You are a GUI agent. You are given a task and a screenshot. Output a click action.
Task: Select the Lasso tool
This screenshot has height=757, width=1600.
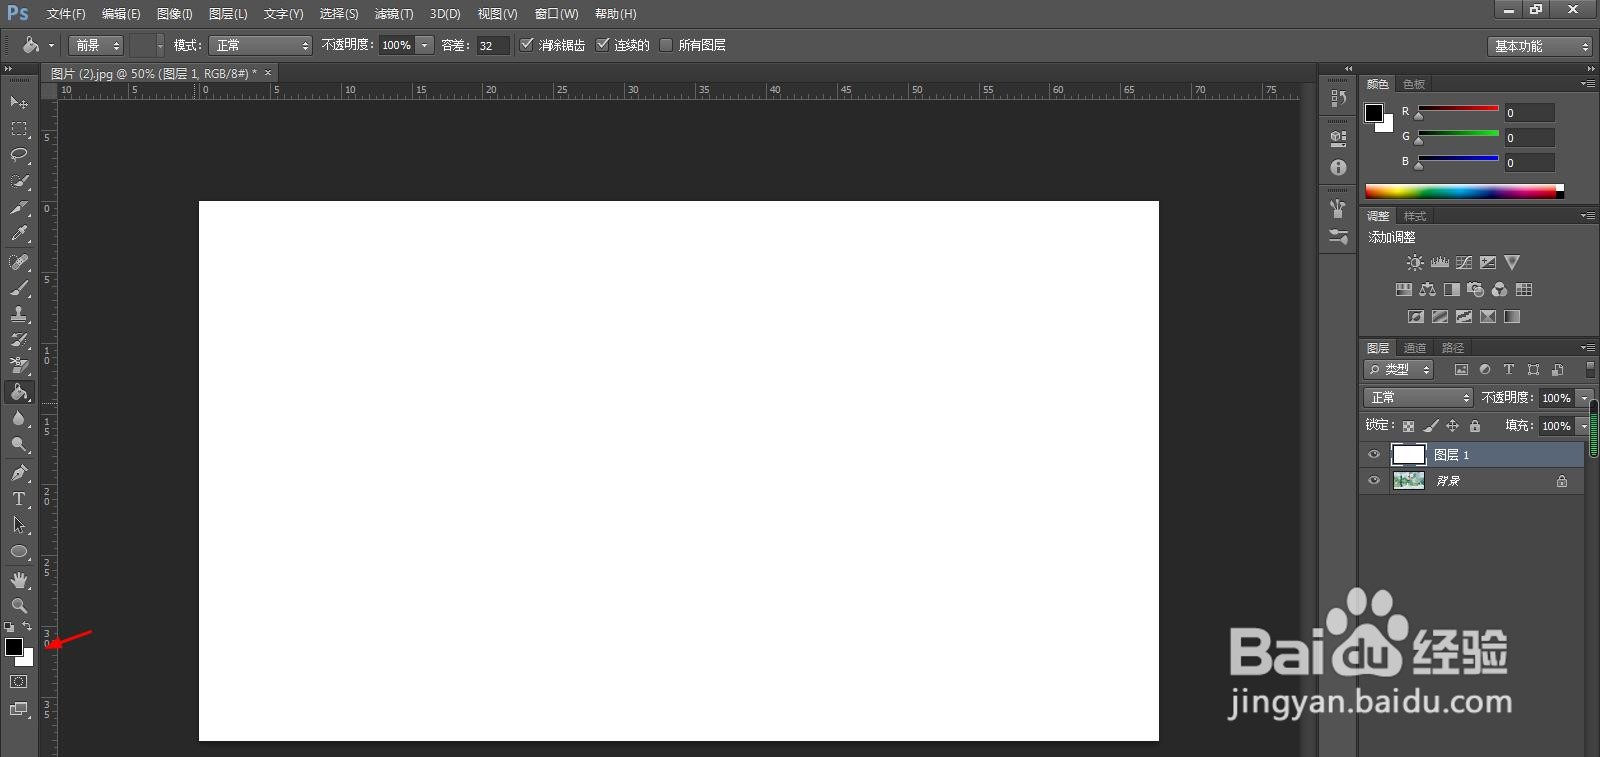coord(19,155)
